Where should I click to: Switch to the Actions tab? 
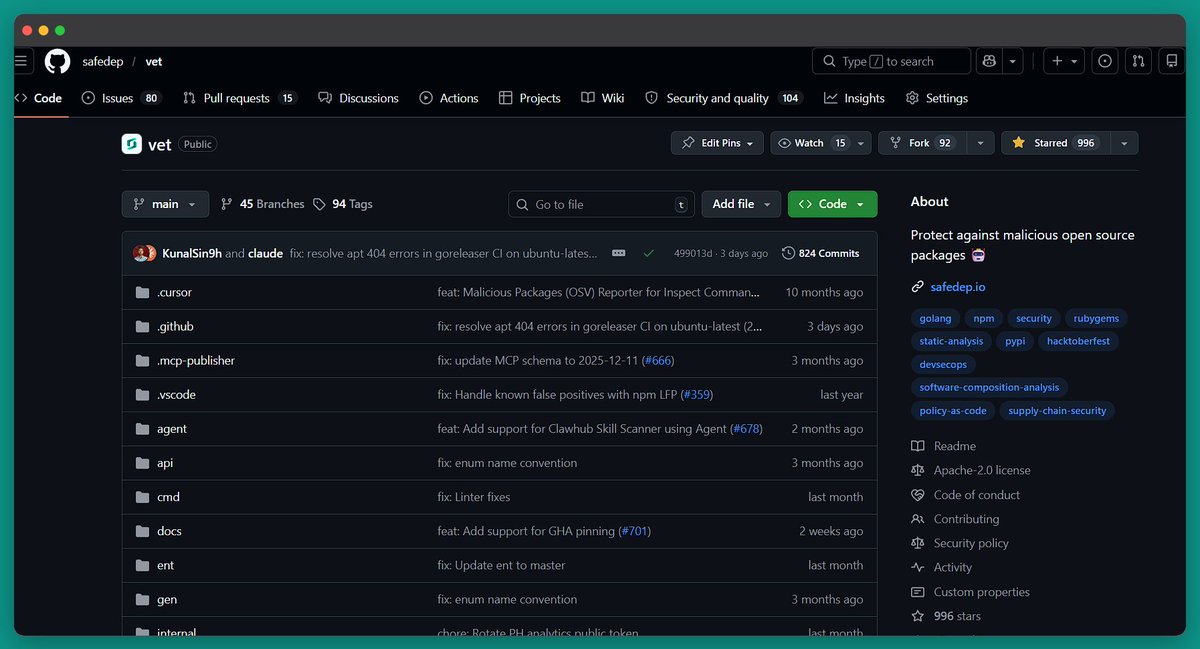point(449,98)
